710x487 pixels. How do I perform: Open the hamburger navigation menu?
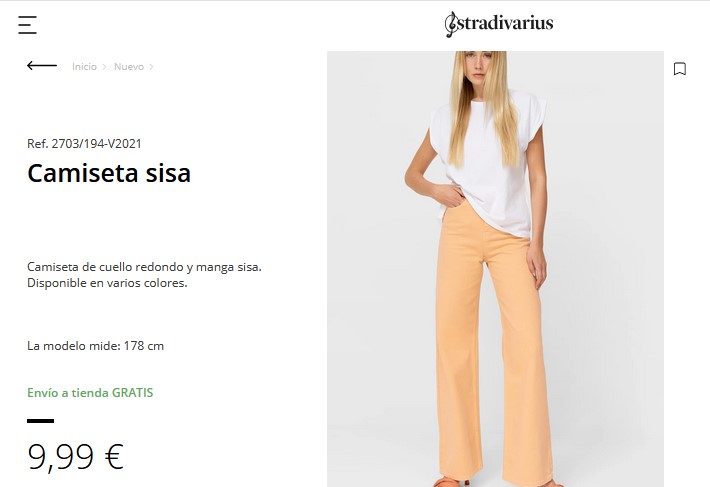[x=27, y=25]
